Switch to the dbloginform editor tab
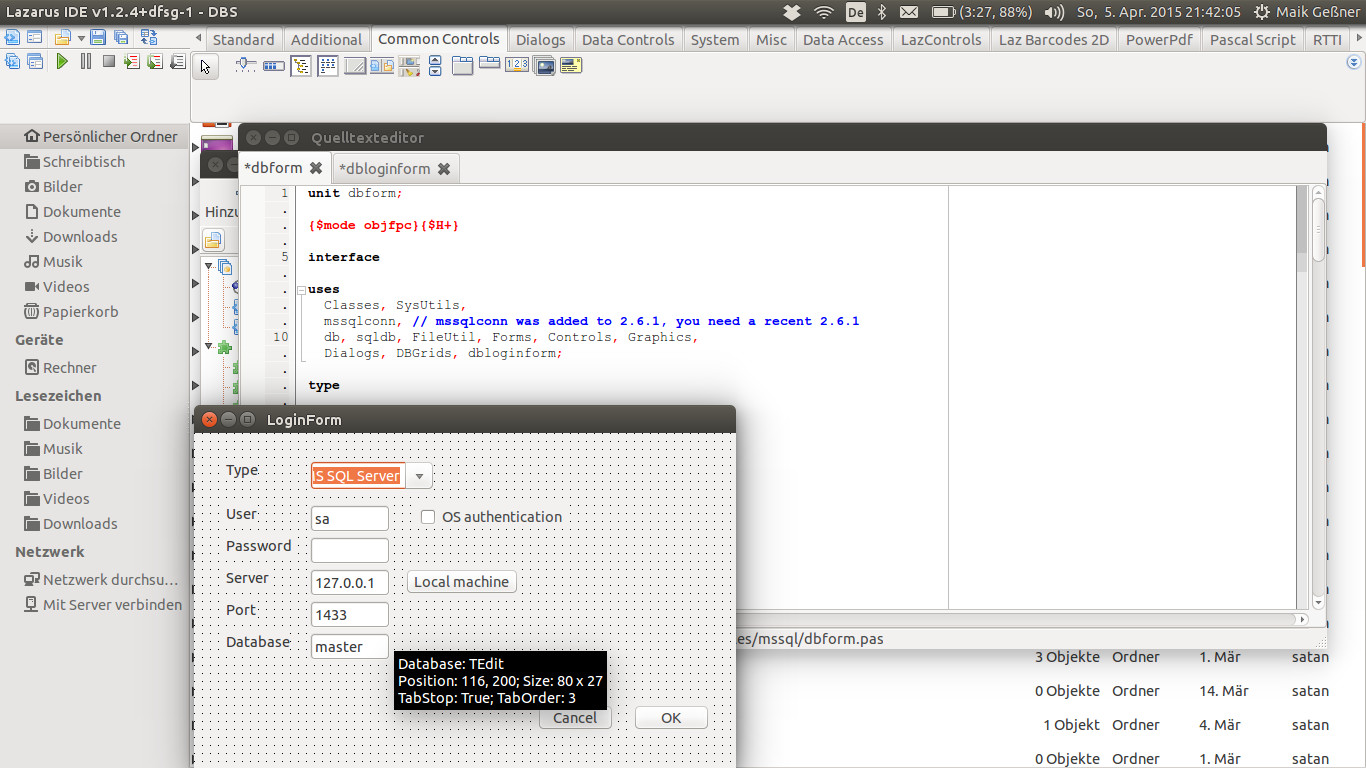This screenshot has width=1366, height=768. tap(384, 169)
